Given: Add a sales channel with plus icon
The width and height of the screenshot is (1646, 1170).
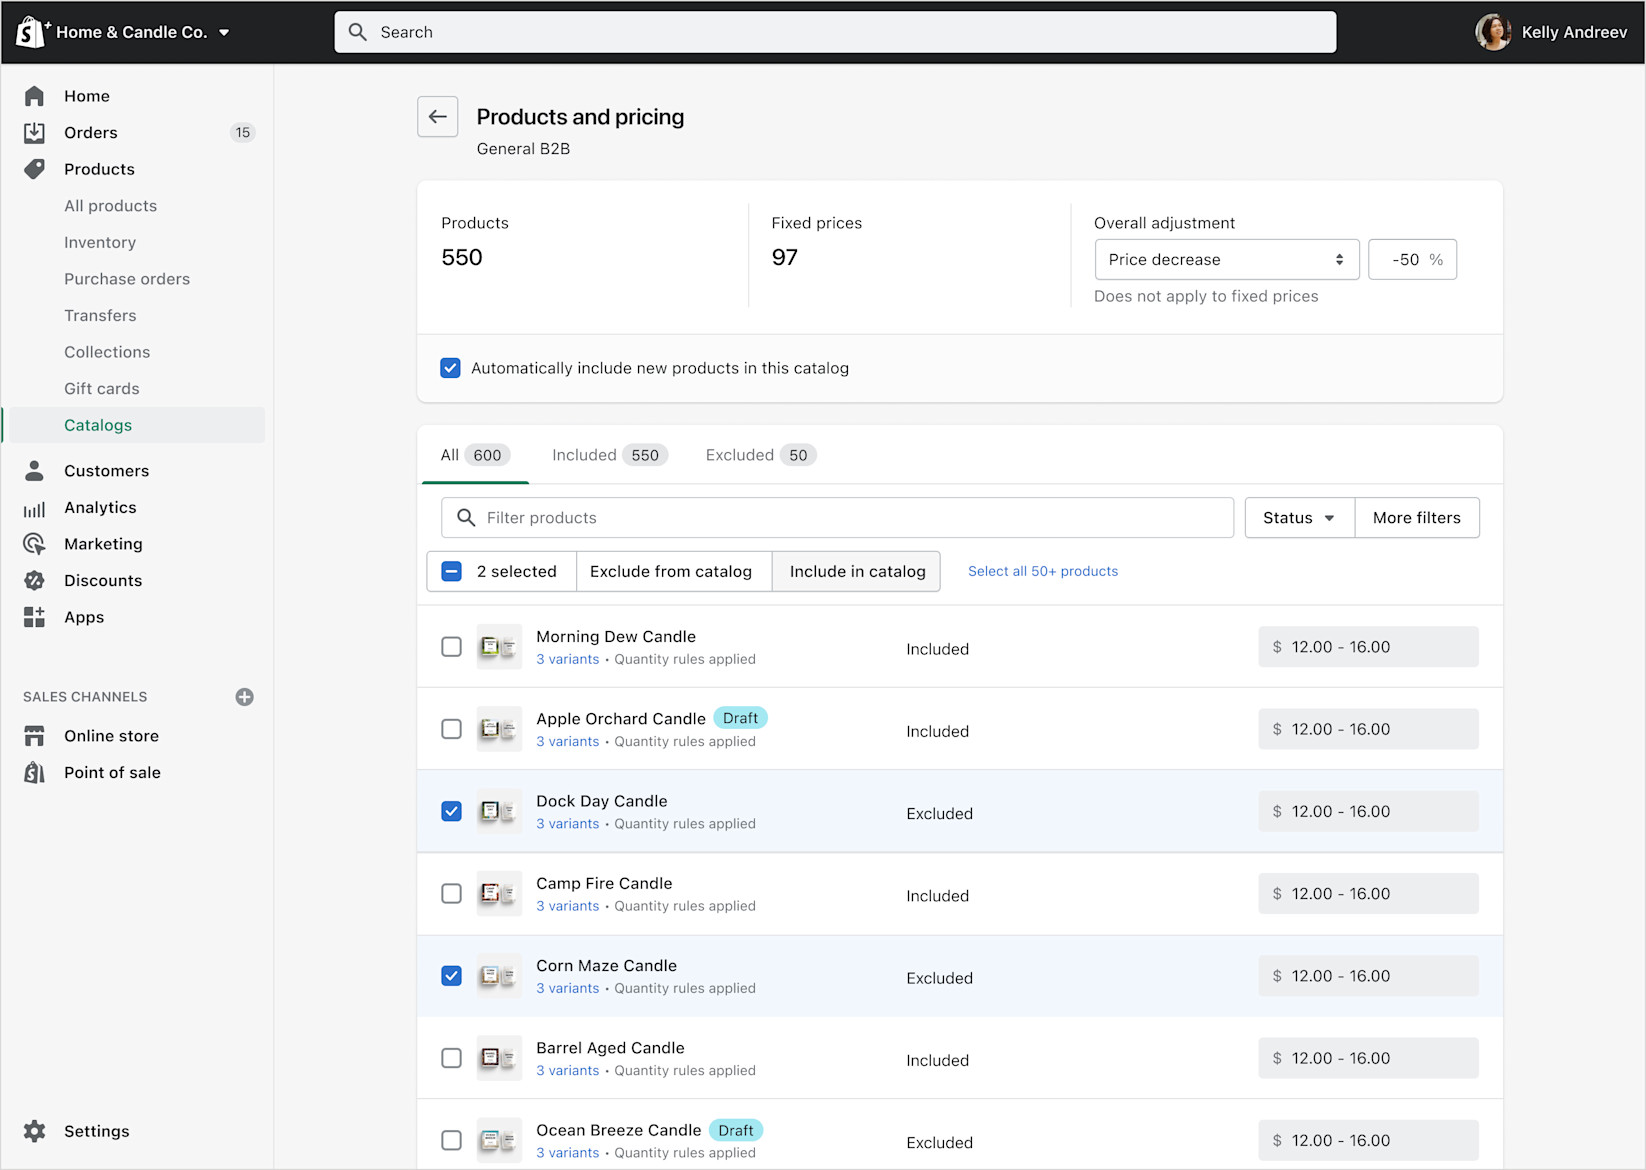Looking at the screenshot, I should point(244,697).
